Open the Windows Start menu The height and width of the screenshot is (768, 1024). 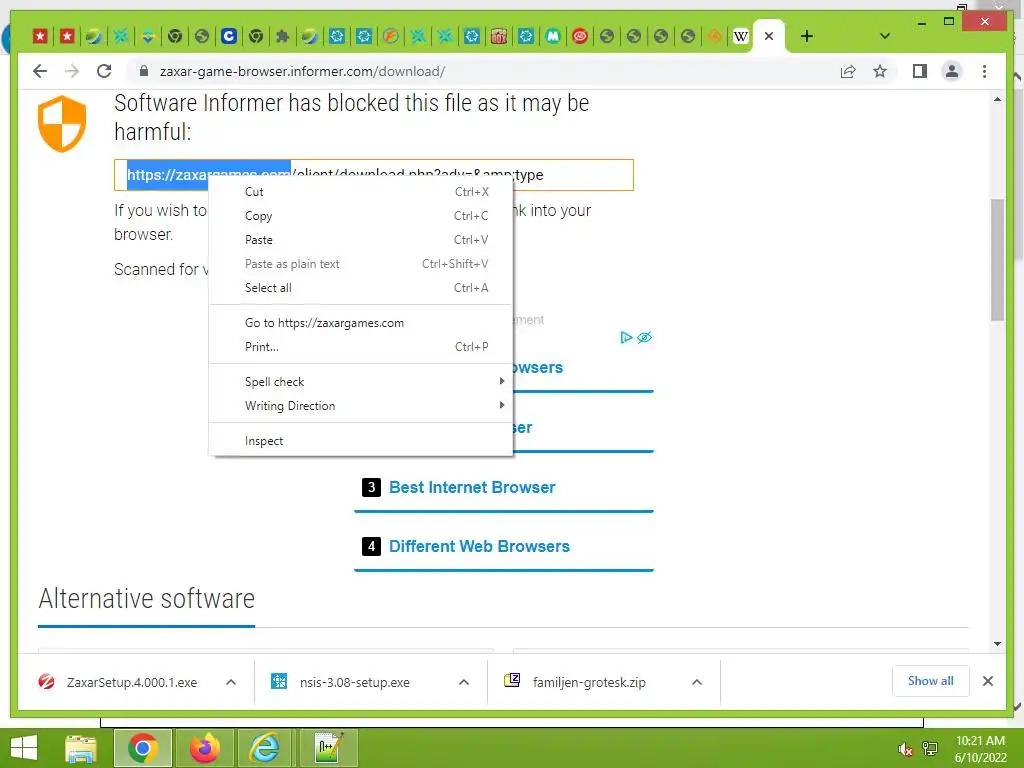[x=24, y=748]
